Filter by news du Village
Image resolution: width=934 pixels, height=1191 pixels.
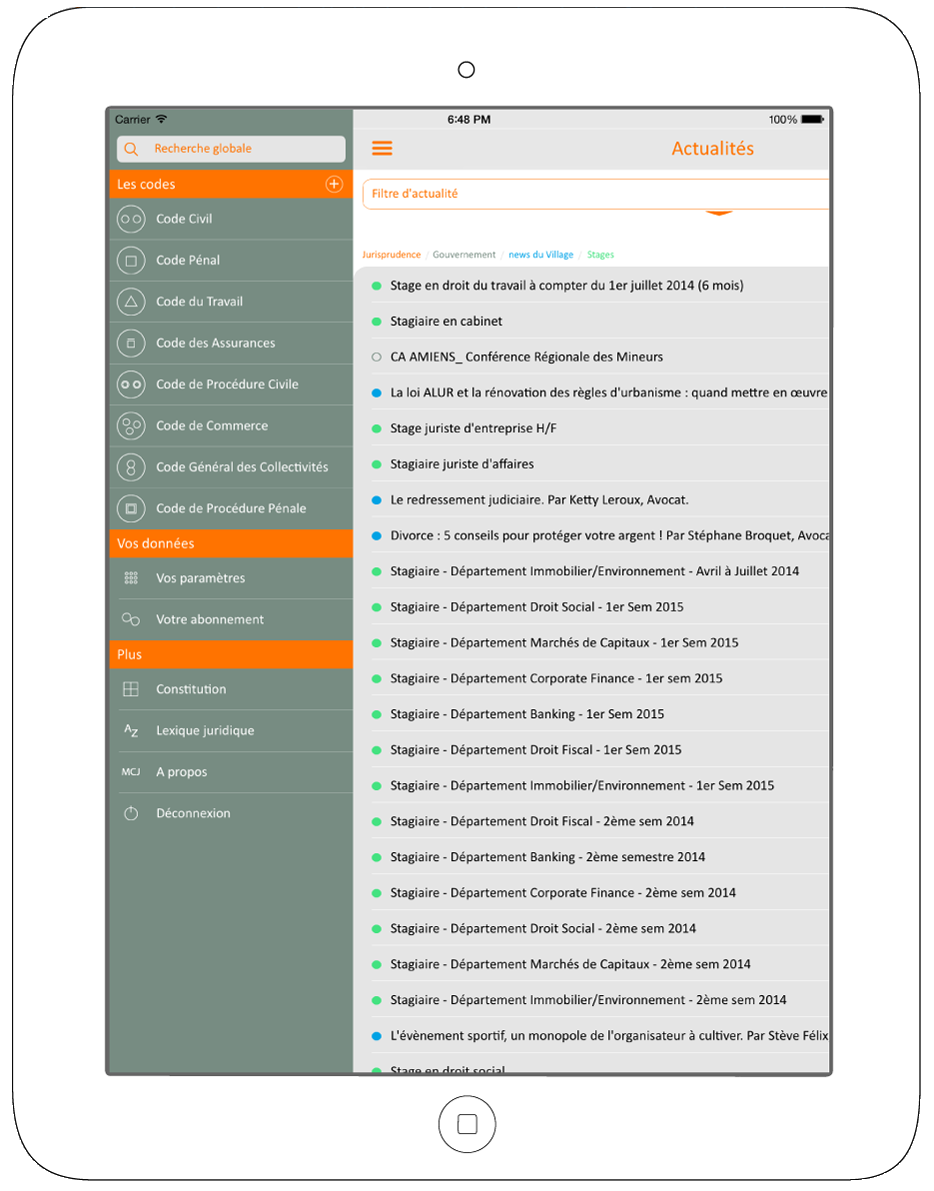tap(541, 254)
